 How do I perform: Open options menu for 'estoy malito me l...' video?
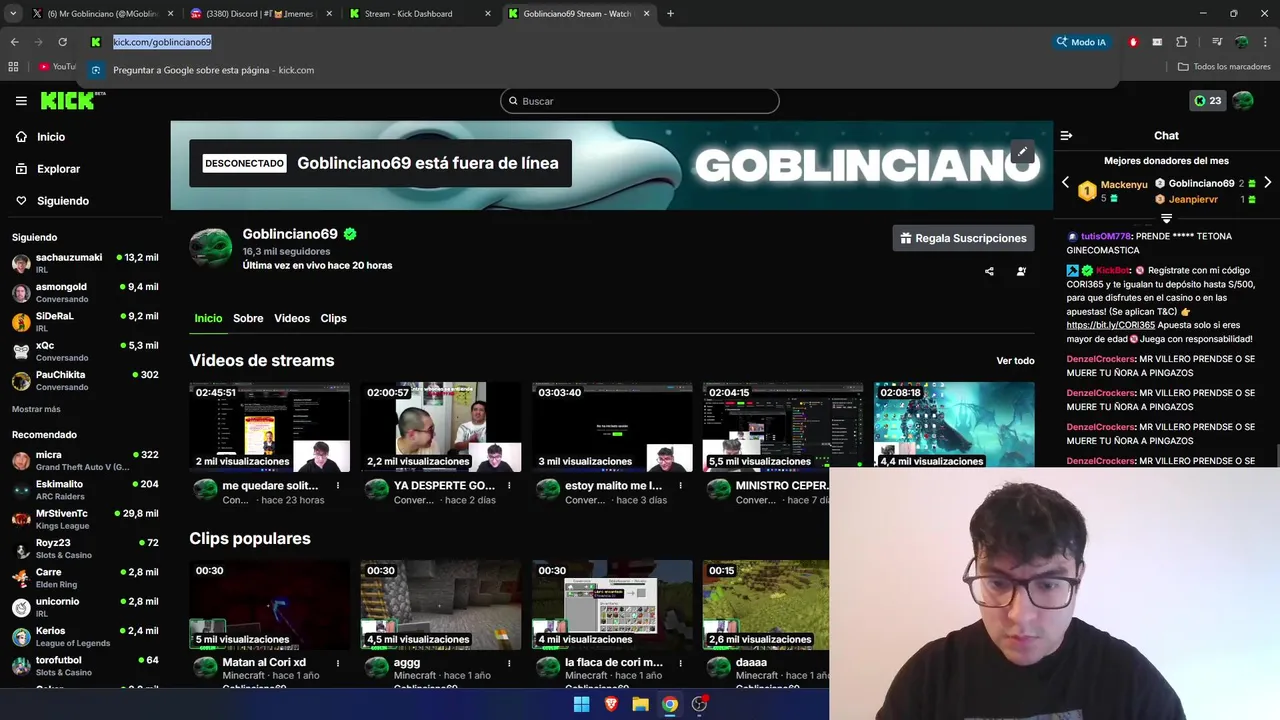coord(680,486)
